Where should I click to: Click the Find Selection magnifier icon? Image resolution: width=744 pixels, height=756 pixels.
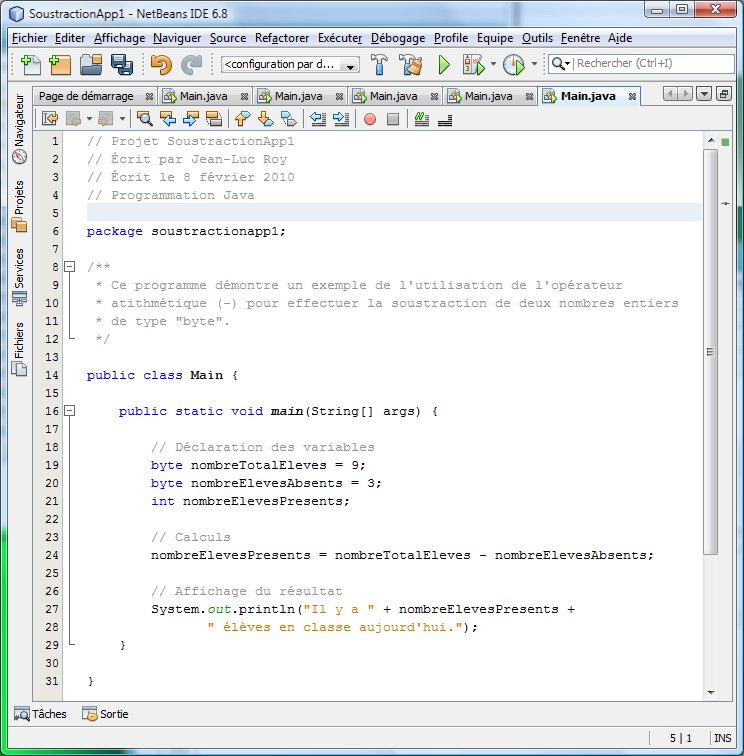pos(145,119)
